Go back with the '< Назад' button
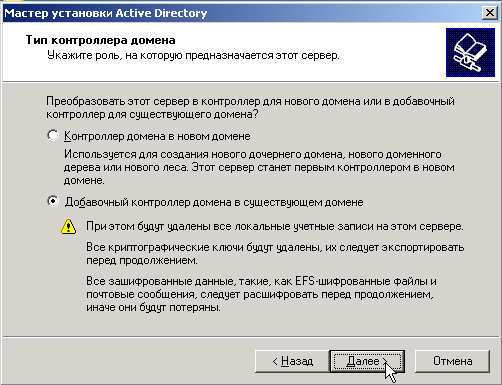The width and height of the screenshot is (502, 385). point(292,361)
